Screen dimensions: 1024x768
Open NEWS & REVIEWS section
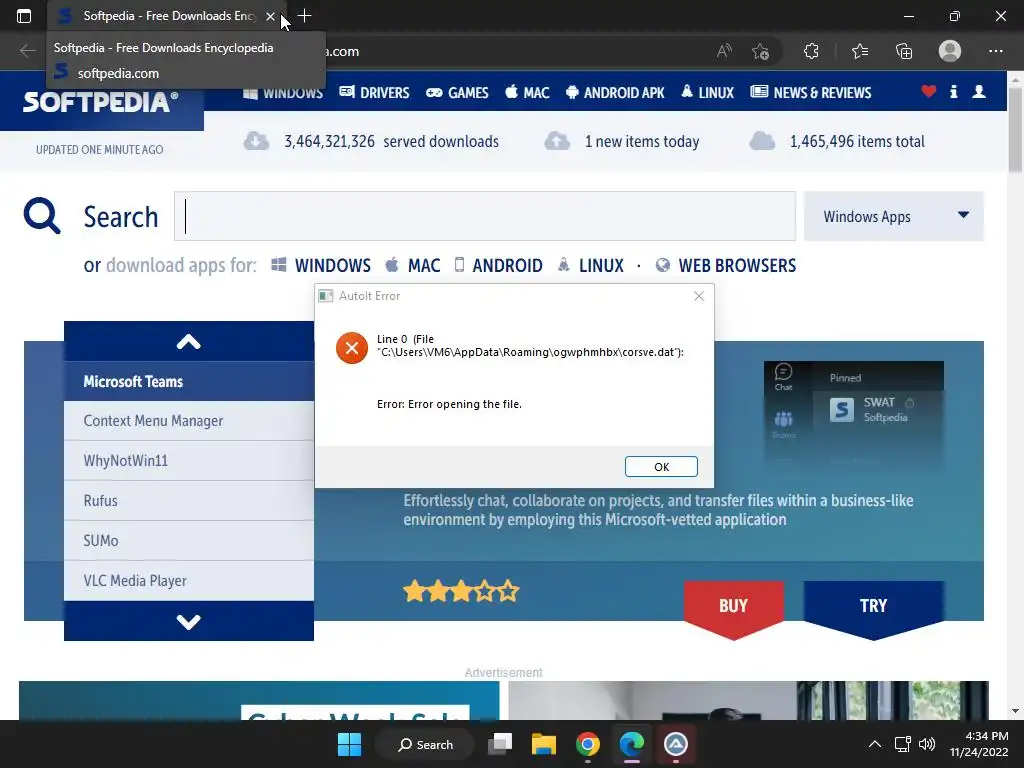[810, 93]
